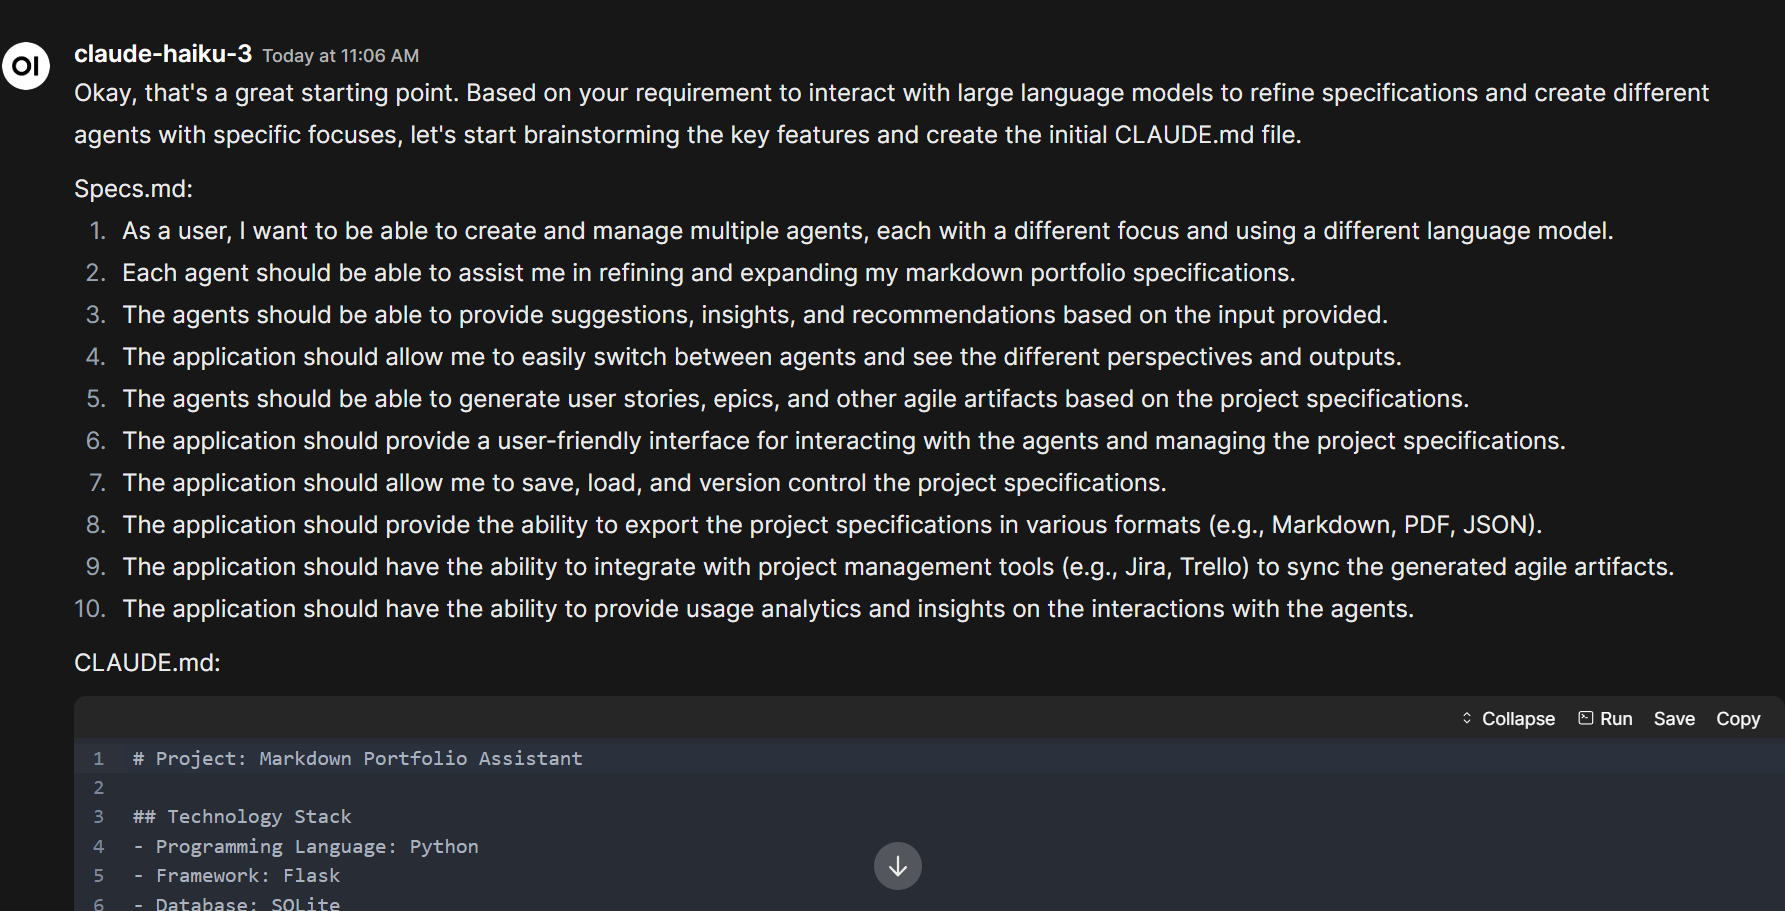
Task: Click spec item 10 about usage analytics
Action: point(768,609)
